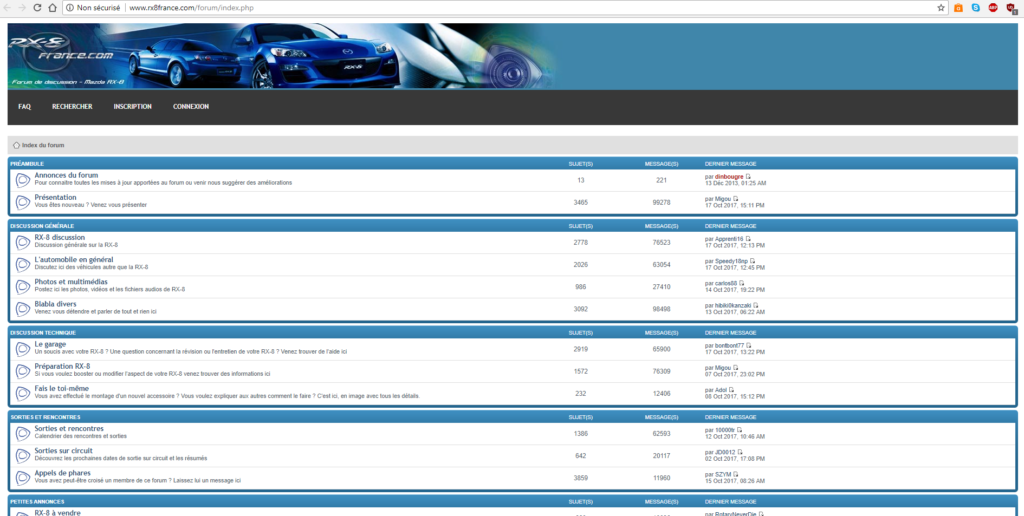
Task: Click the home icon beside Index du forum
Action: point(16,145)
